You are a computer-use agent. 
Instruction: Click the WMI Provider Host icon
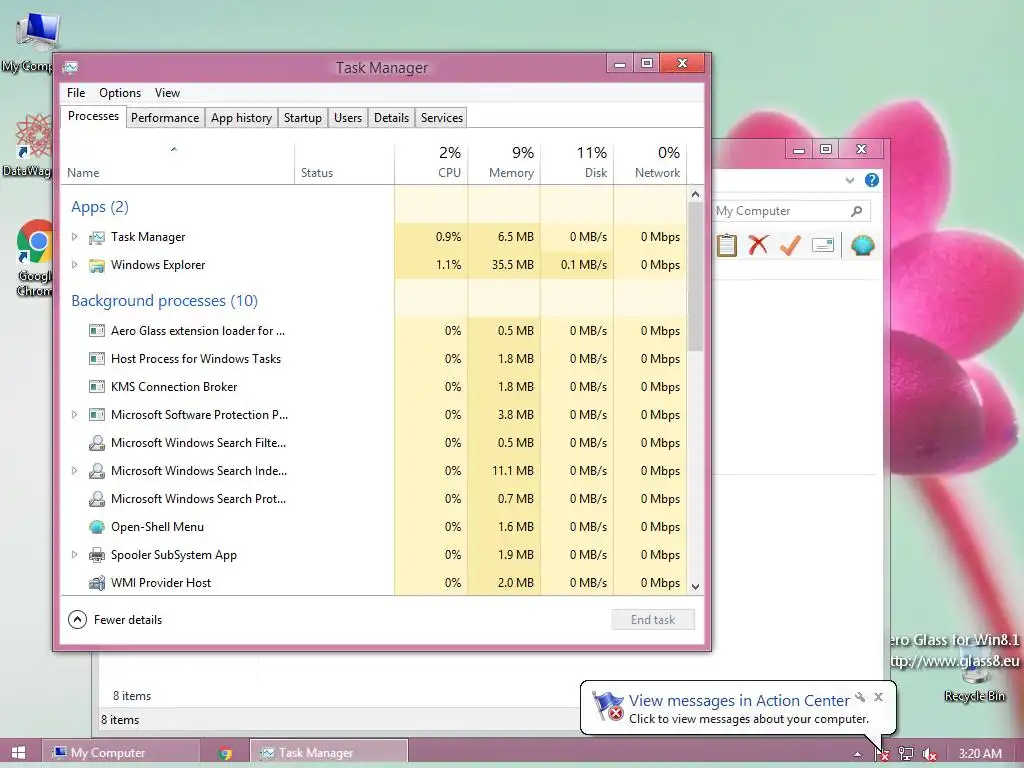97,583
